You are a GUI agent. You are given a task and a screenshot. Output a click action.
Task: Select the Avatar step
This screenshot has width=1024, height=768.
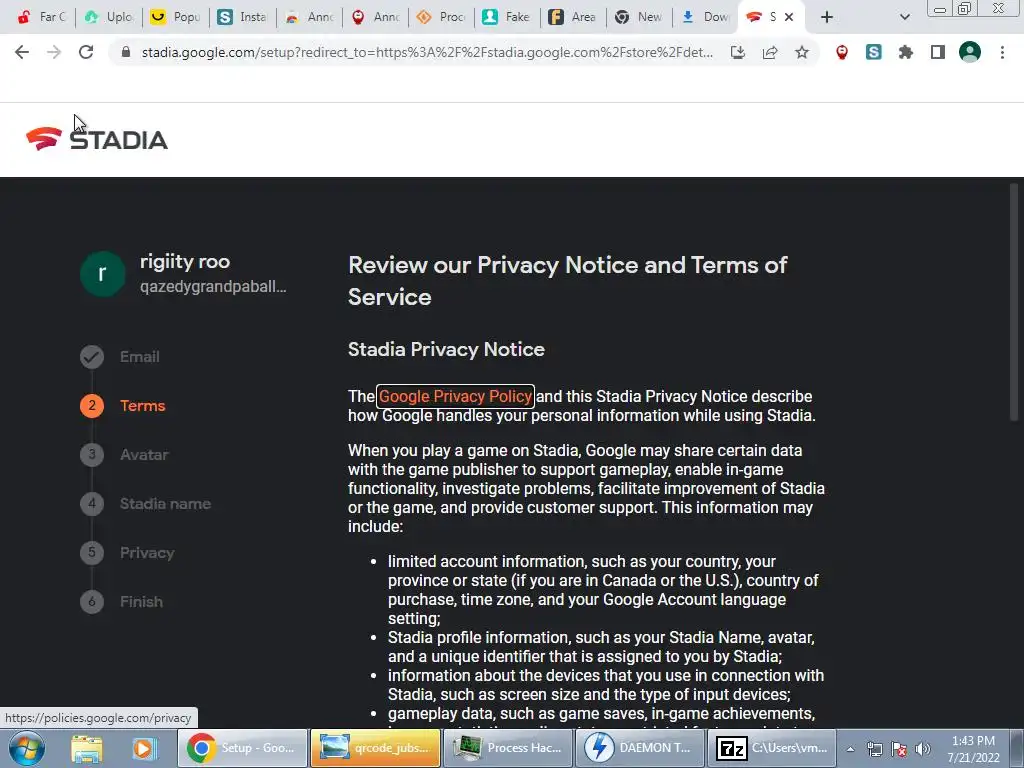124,455
